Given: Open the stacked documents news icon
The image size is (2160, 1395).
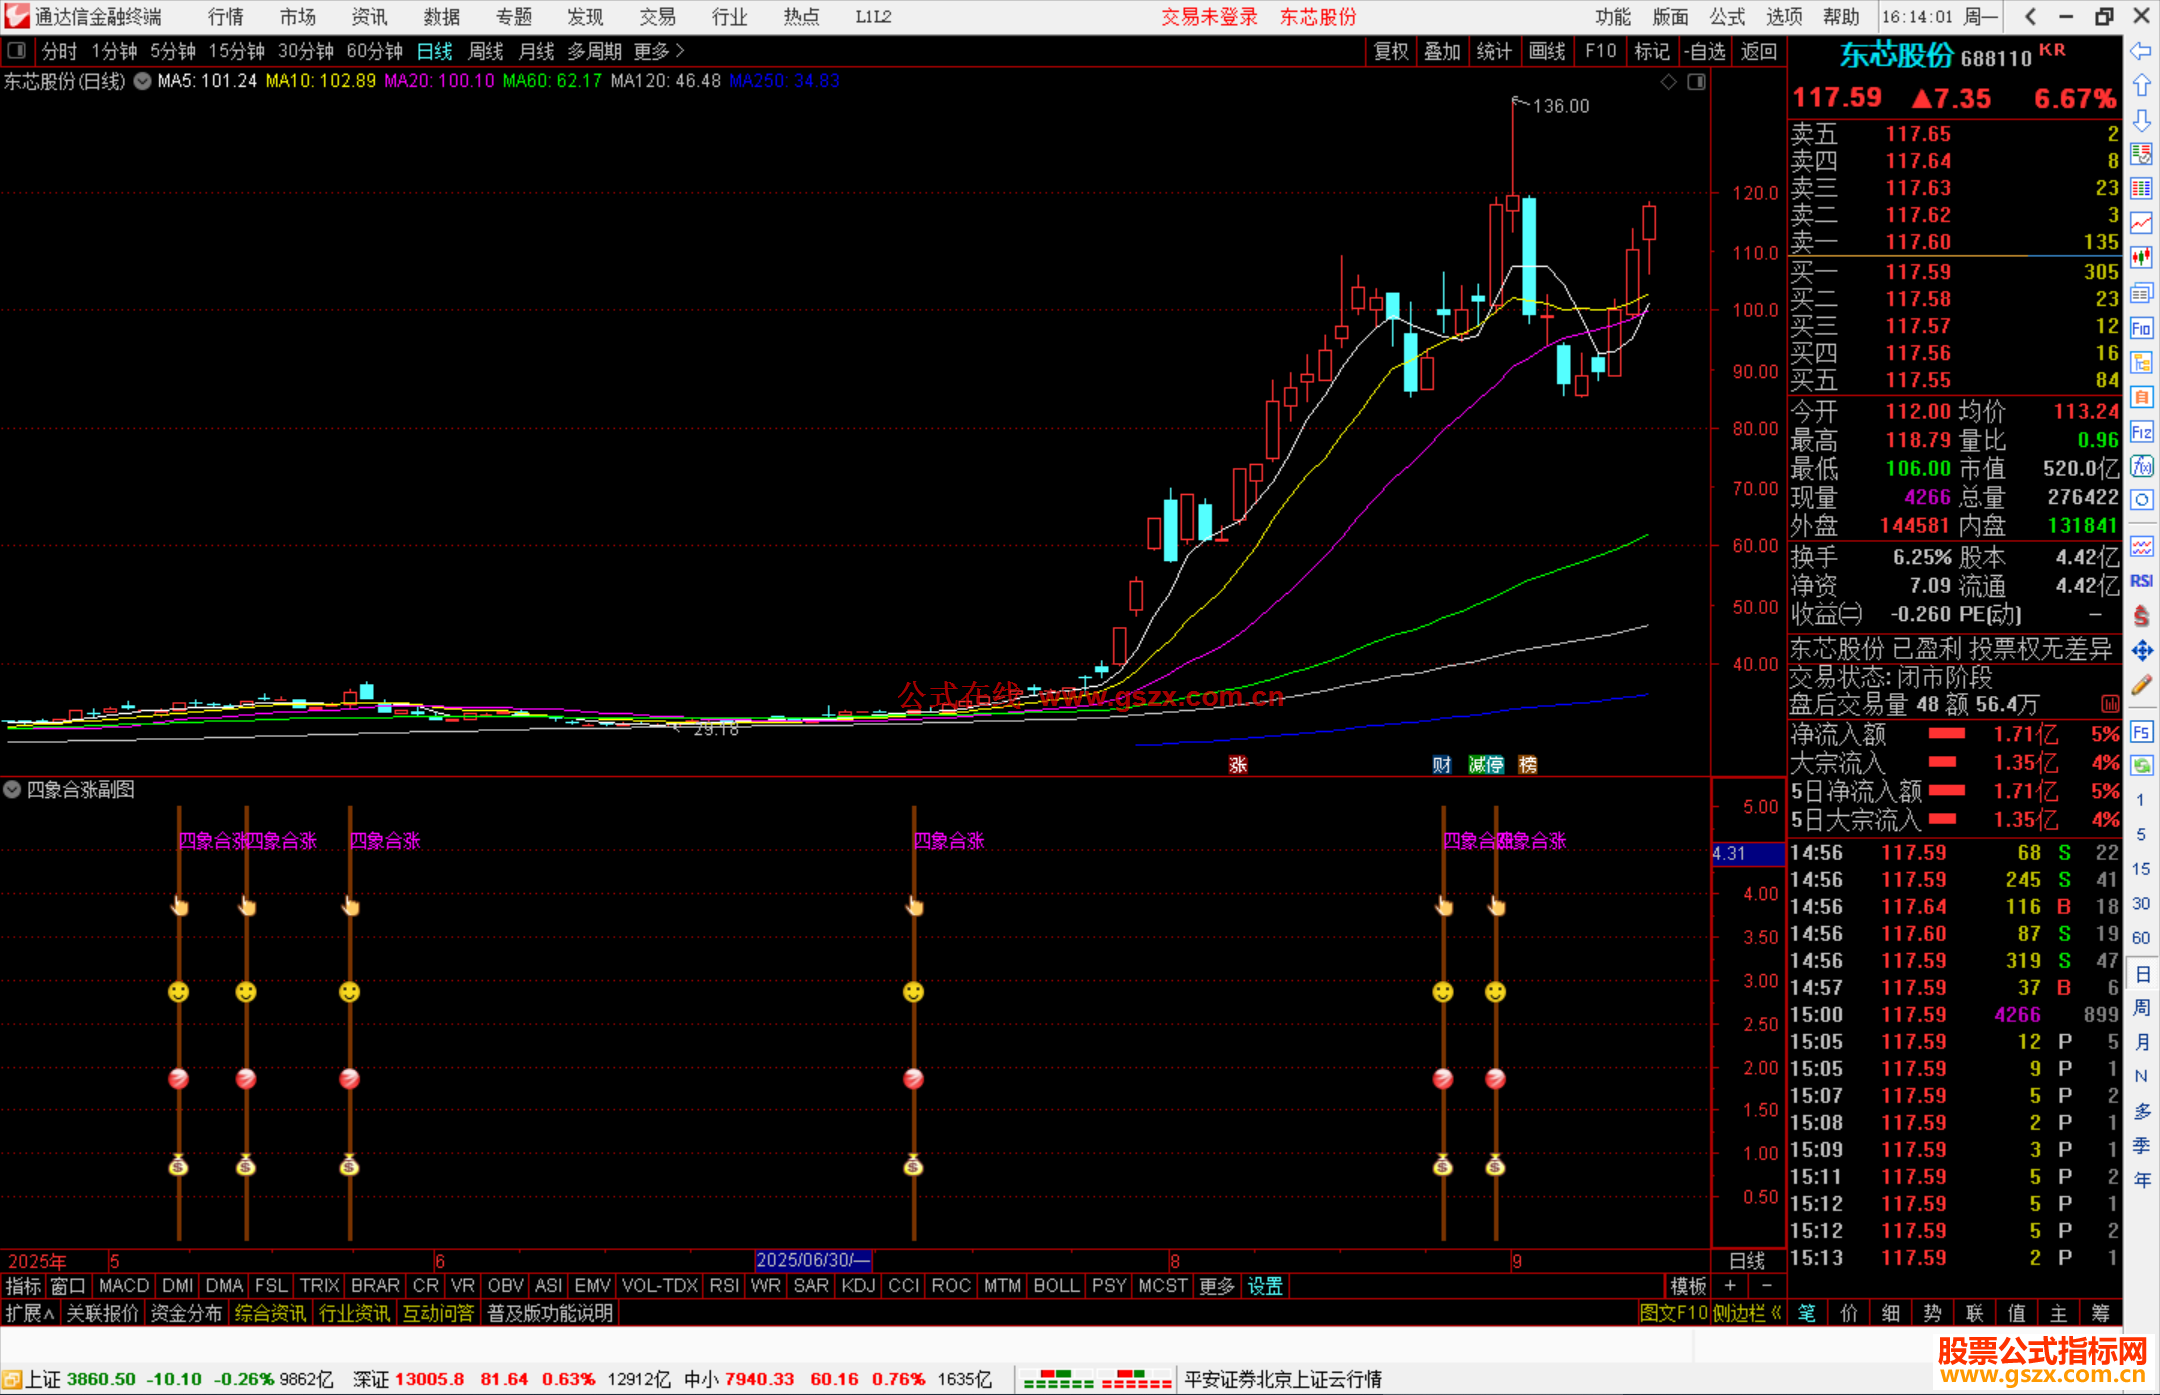Looking at the screenshot, I should pos(2141,293).
